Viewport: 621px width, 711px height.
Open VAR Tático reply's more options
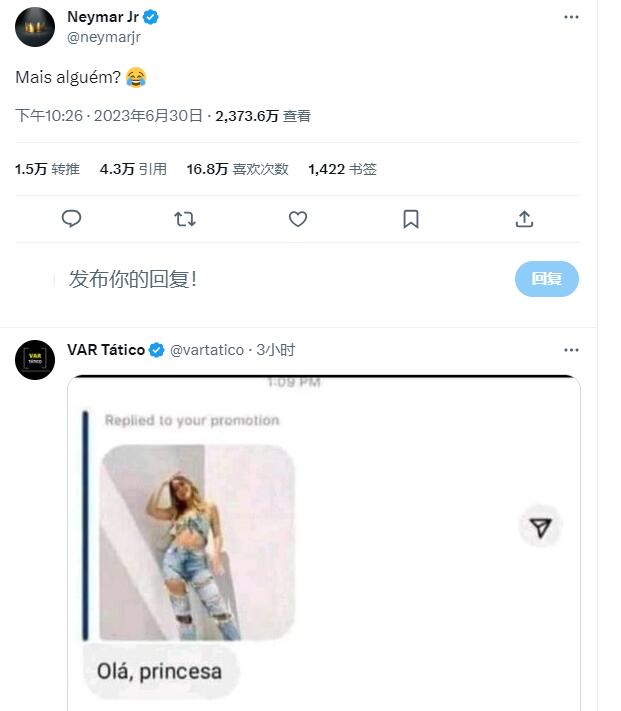point(571,350)
